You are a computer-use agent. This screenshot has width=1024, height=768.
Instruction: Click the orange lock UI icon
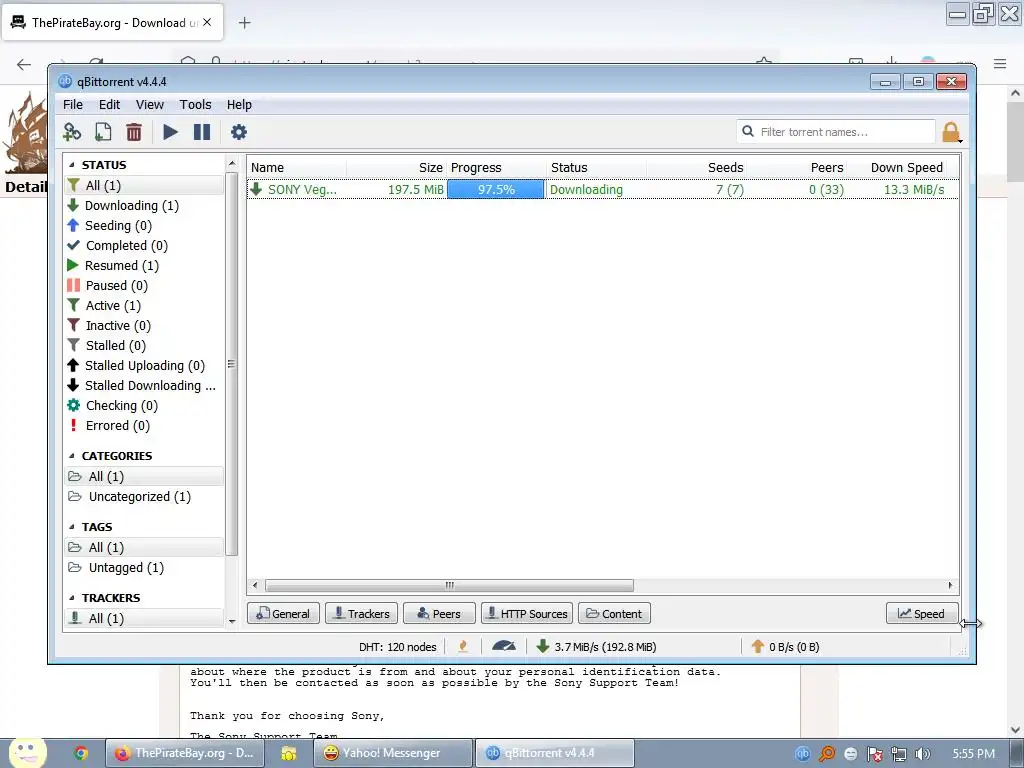tap(952, 132)
